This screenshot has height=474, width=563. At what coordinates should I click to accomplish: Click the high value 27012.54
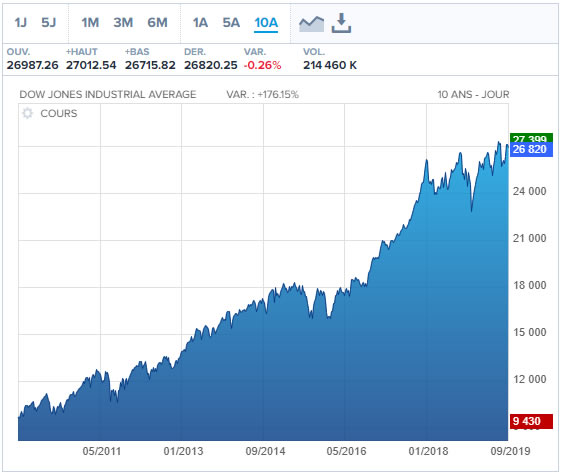pos(91,65)
